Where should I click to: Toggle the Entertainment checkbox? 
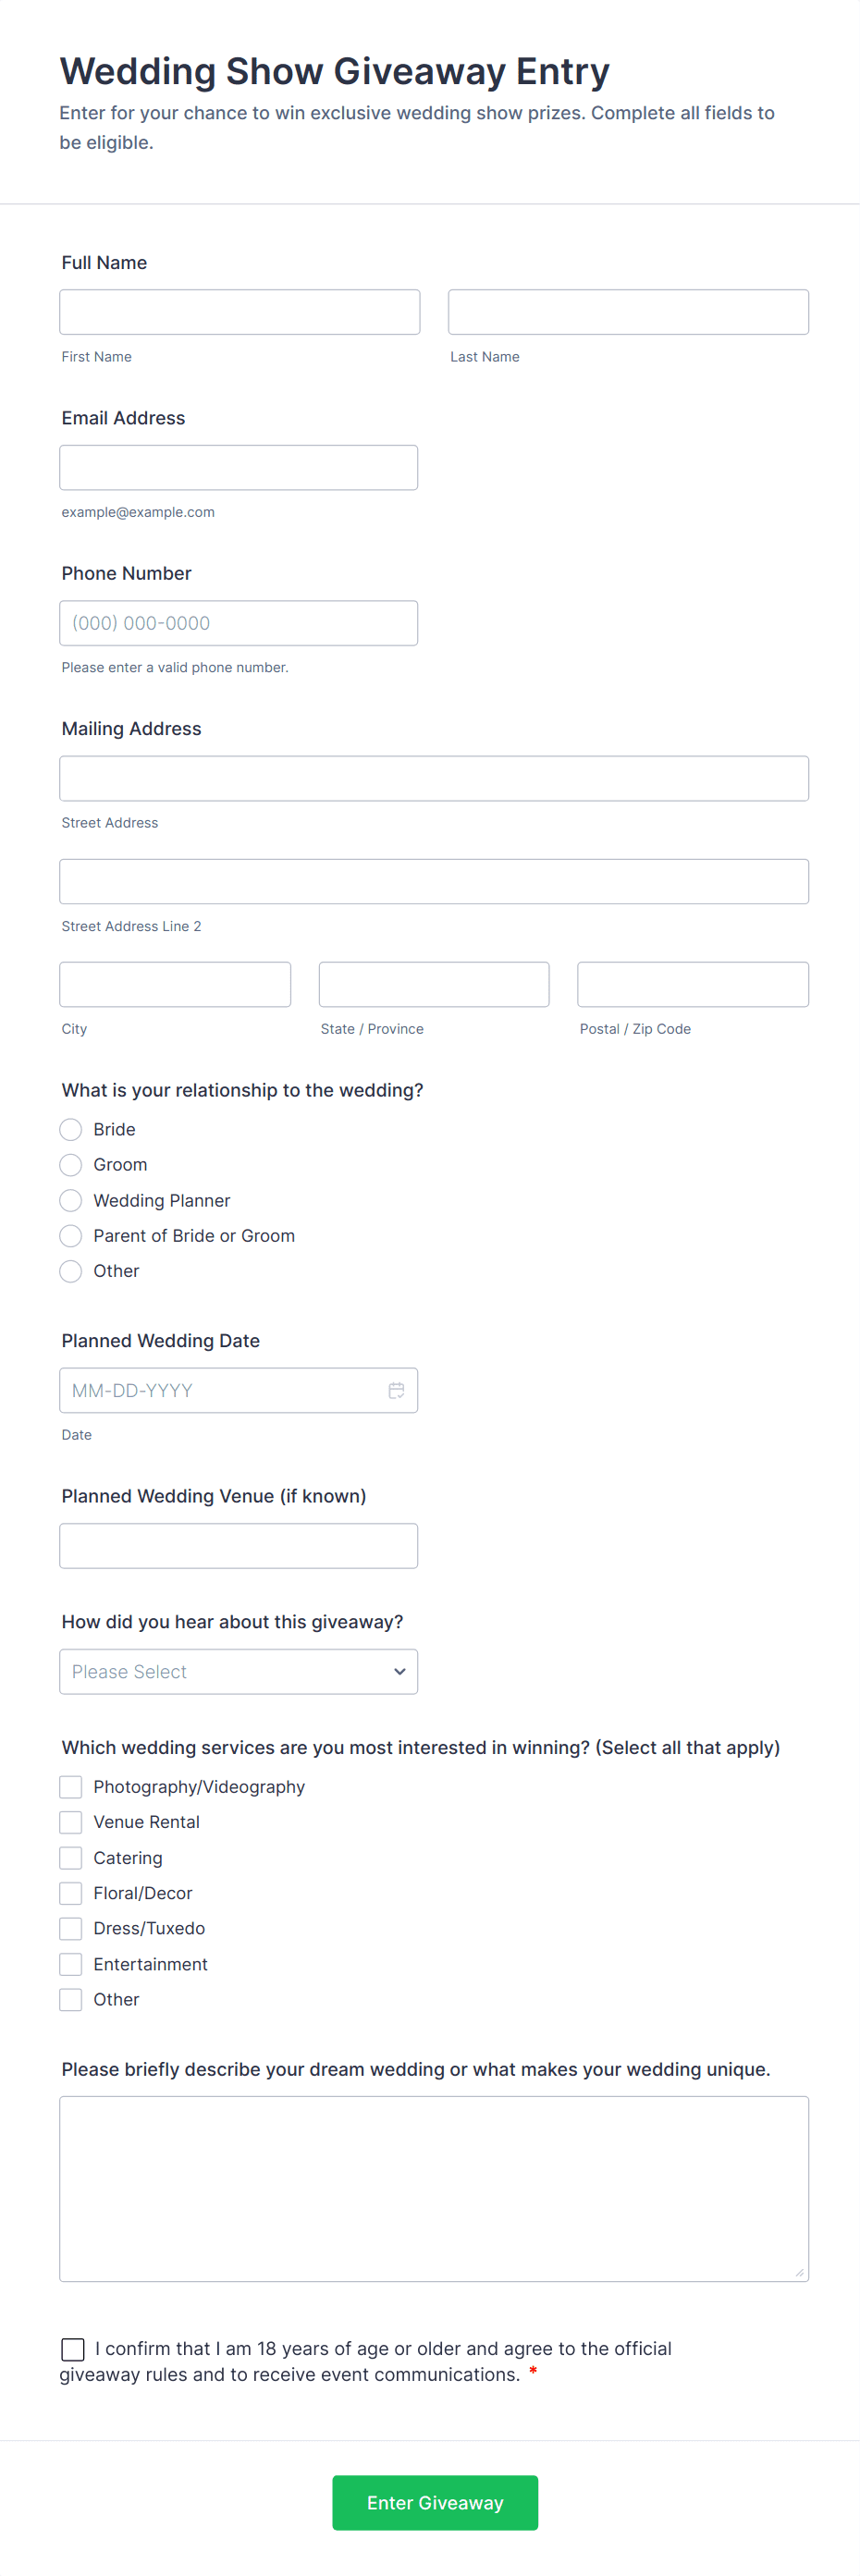point(71,1964)
